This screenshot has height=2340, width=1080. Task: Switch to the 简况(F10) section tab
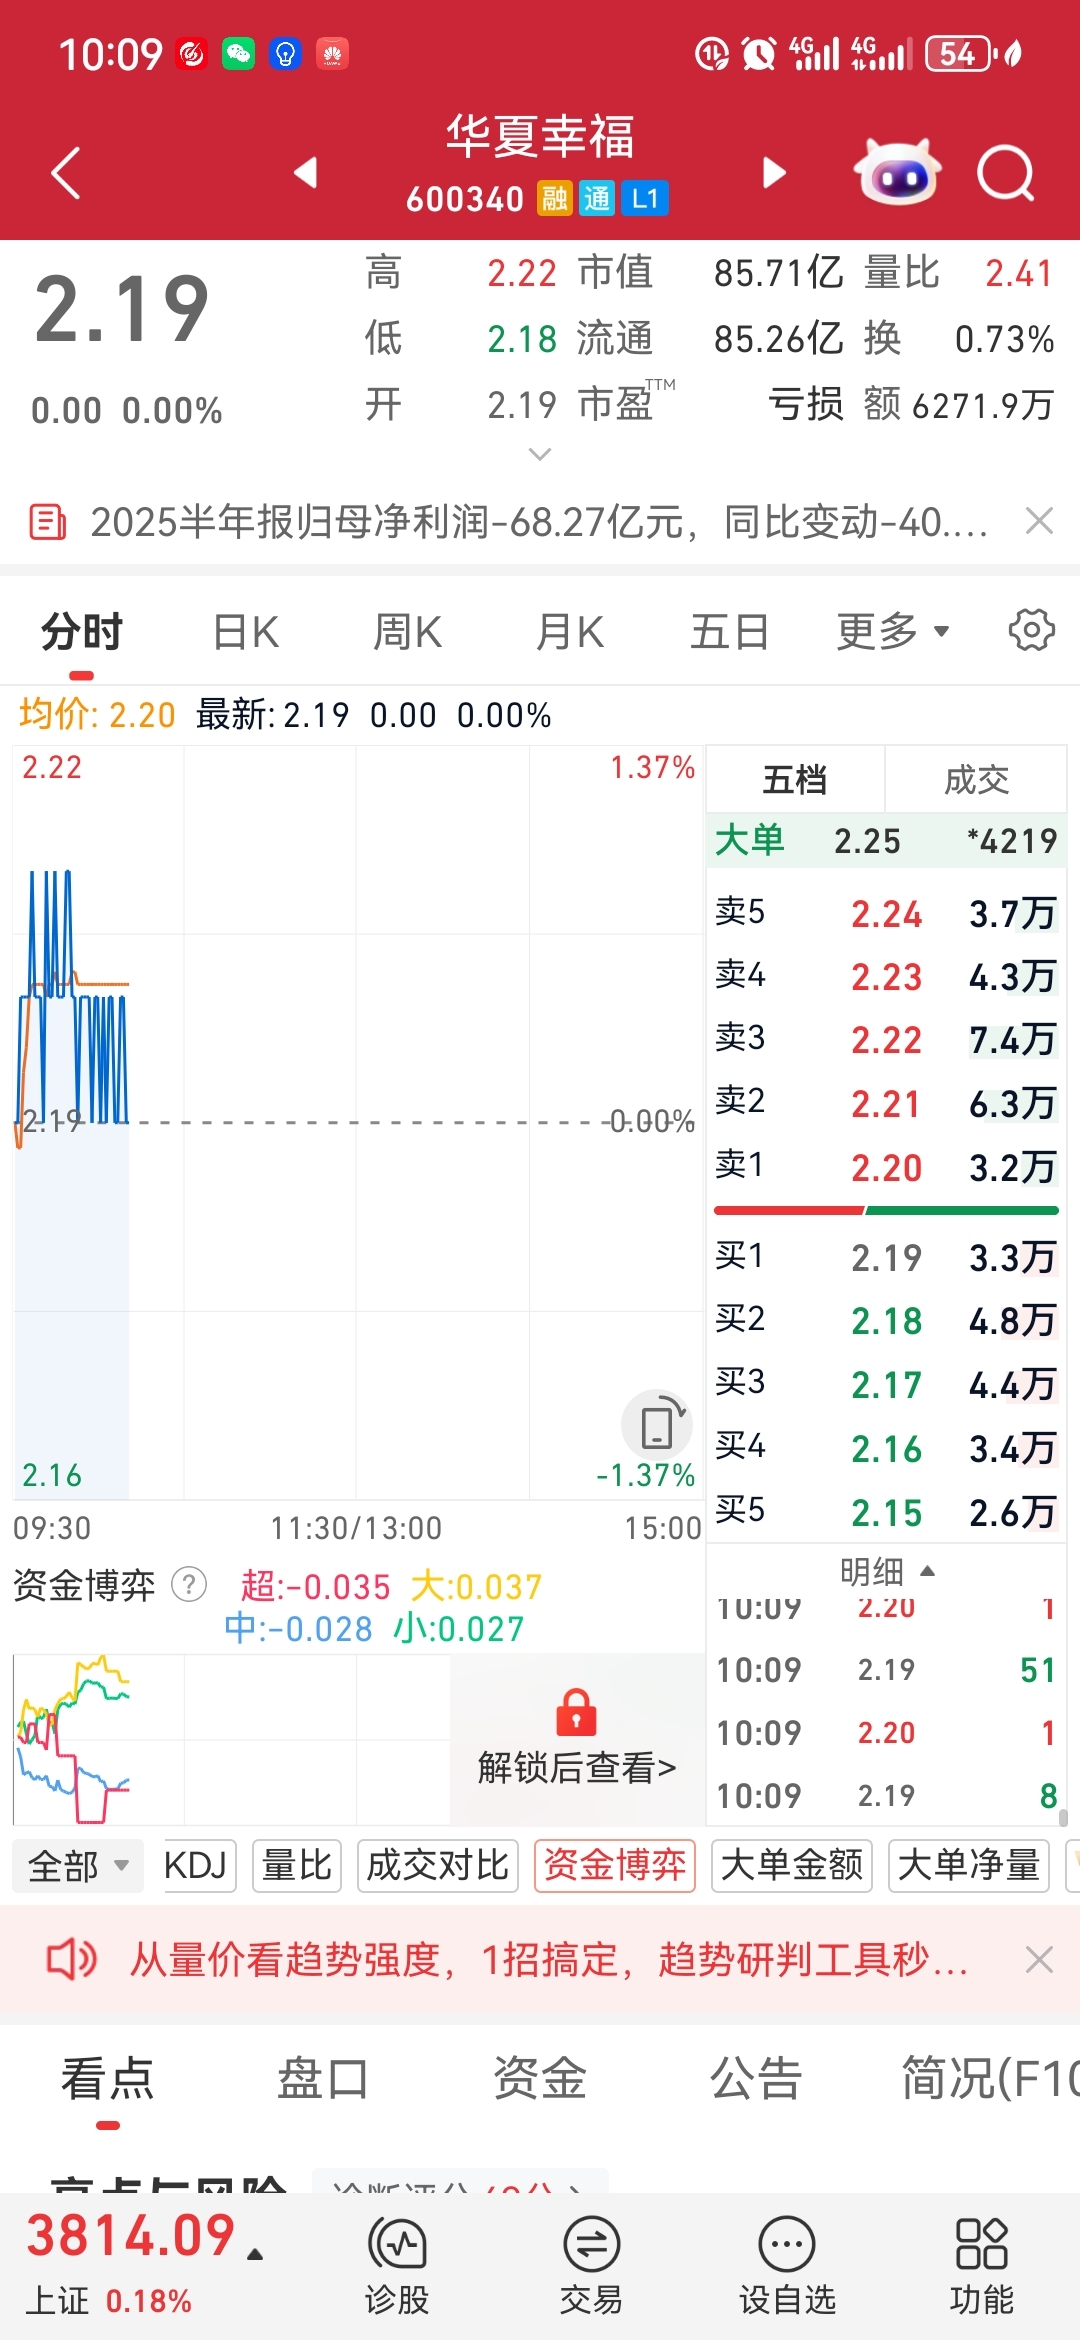990,2078
